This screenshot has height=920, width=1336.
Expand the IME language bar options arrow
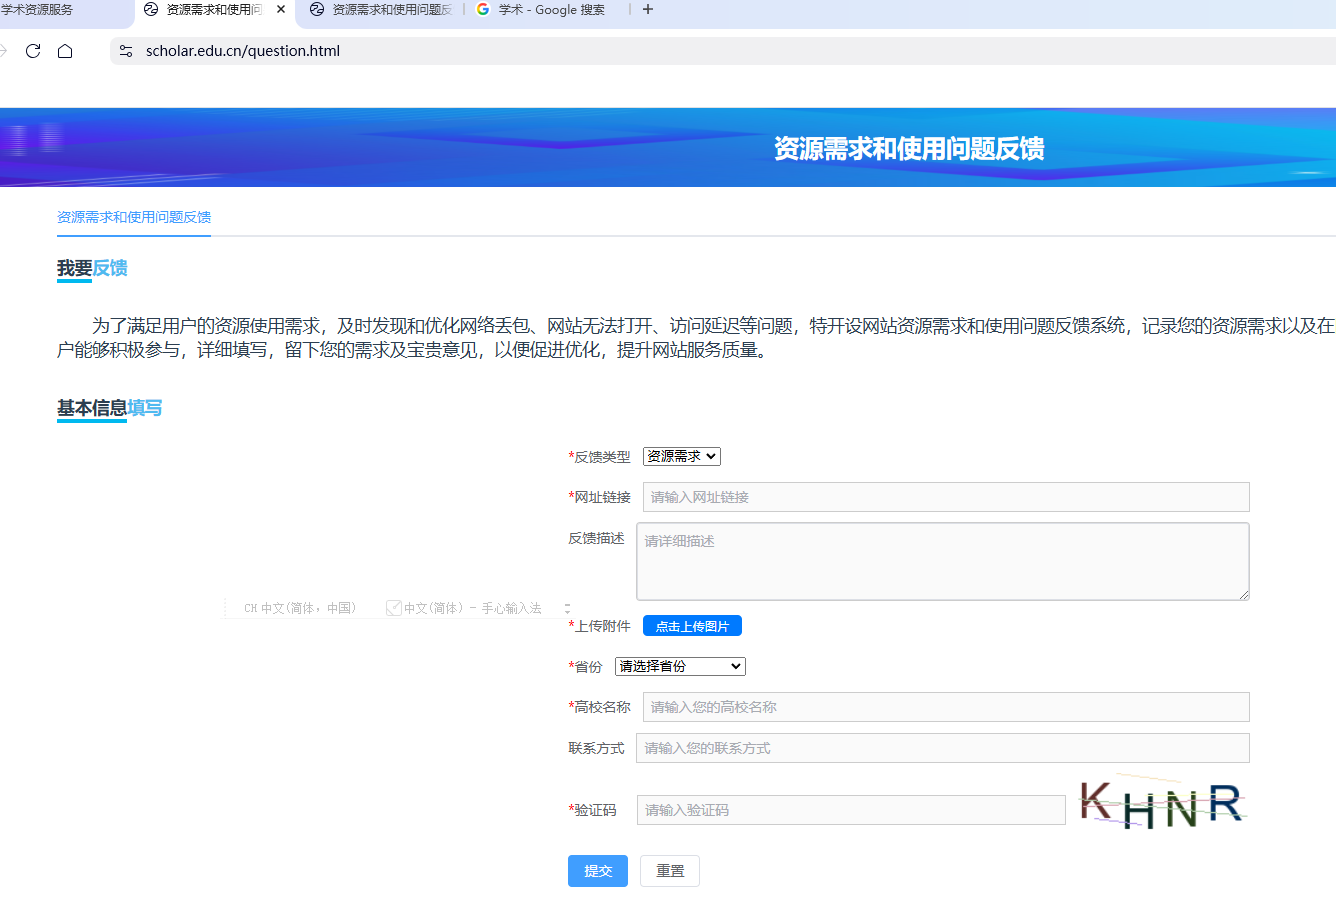click(567, 608)
